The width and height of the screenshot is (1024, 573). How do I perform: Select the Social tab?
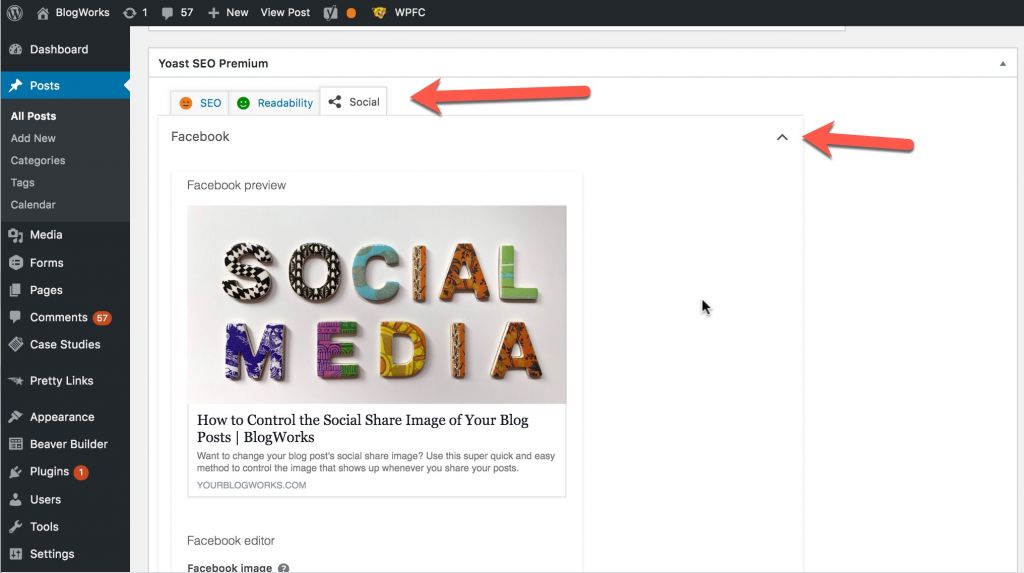(354, 102)
